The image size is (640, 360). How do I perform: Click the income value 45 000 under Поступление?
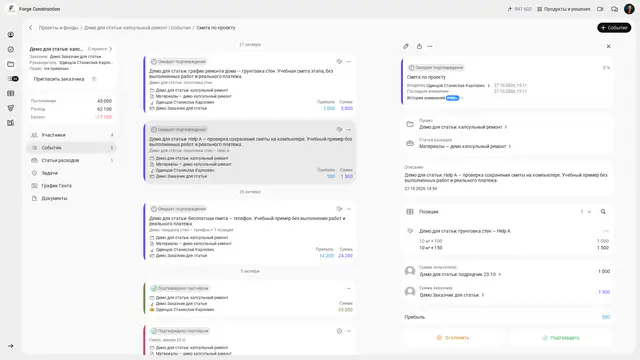(104, 101)
